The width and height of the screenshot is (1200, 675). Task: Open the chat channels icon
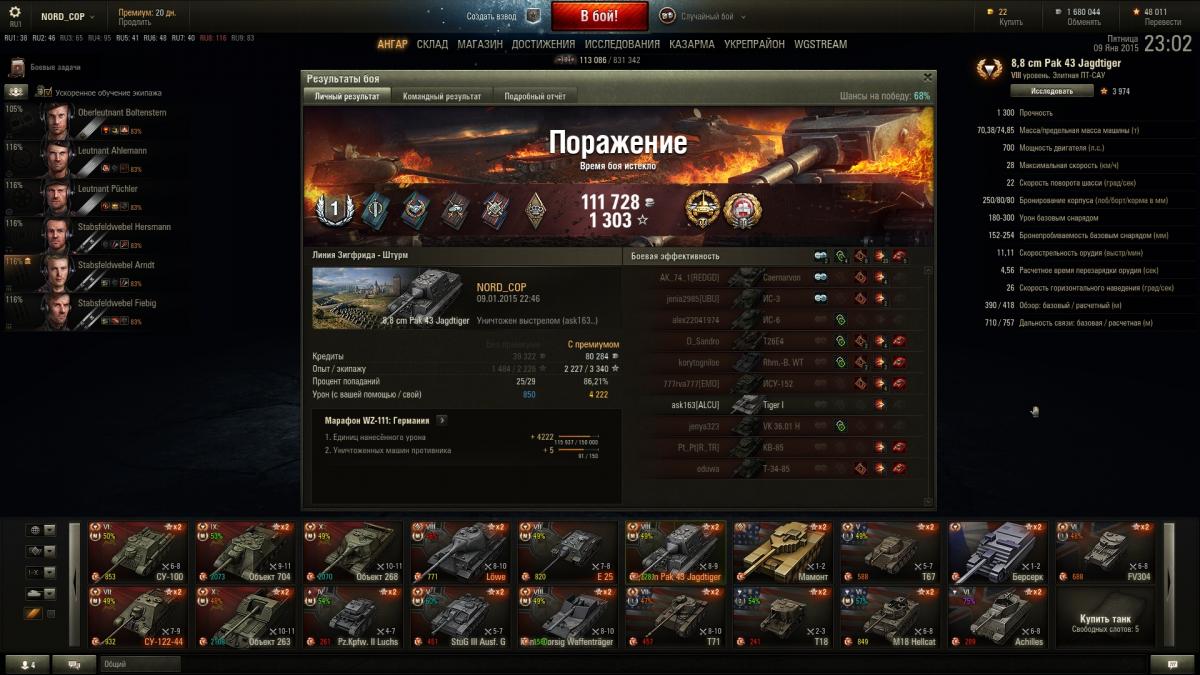click(x=74, y=663)
